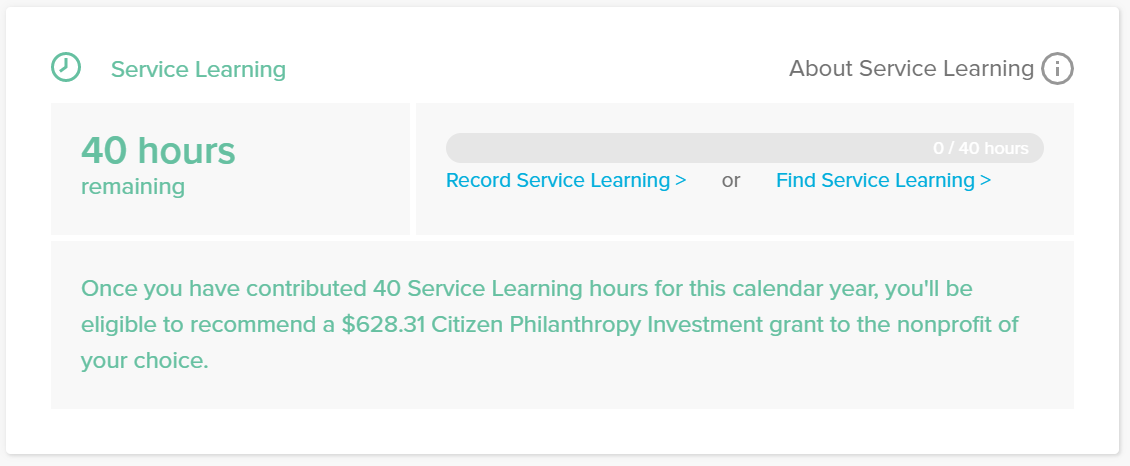Screen dimensions: 1130x466
Task: Click the remaining label under 40 hours
Action: pos(133,187)
